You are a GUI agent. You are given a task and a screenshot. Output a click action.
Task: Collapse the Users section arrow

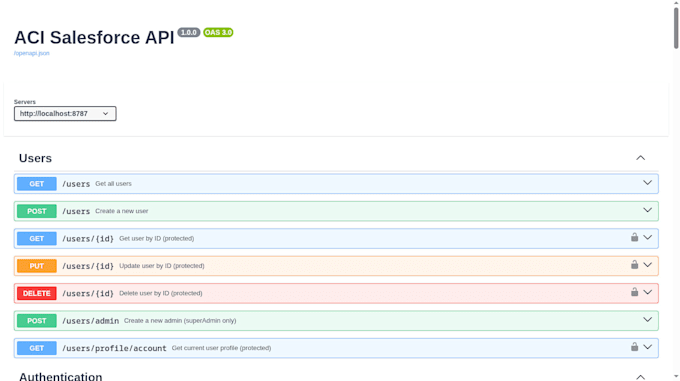coord(641,158)
